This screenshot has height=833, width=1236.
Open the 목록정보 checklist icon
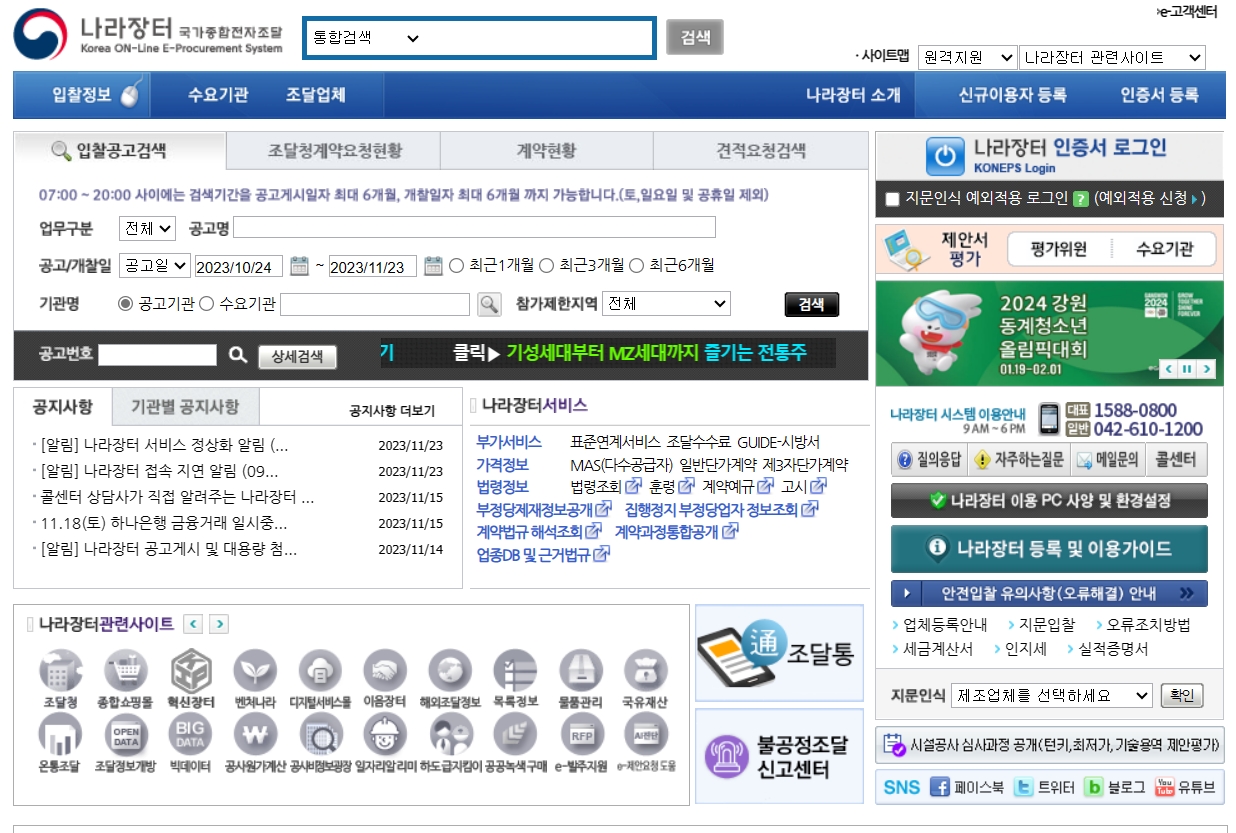pos(515,671)
